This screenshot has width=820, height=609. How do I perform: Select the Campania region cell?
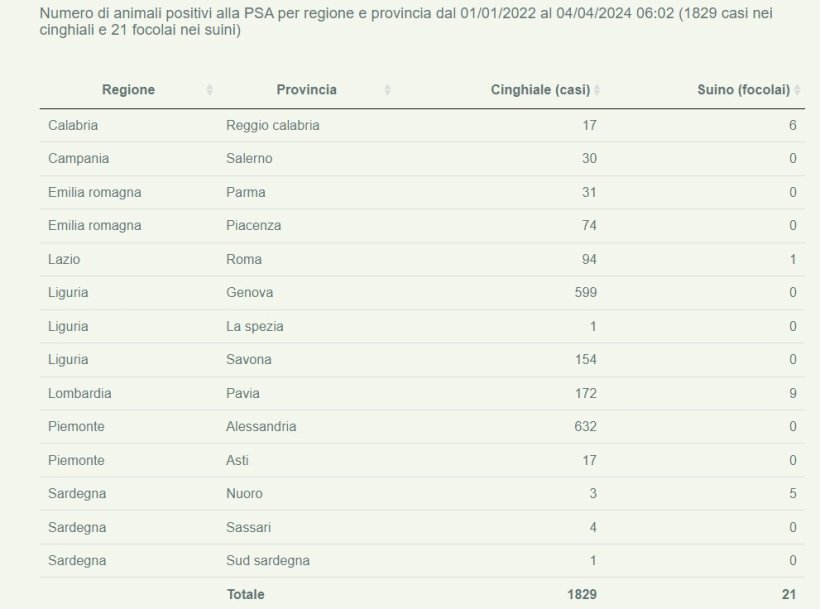[x=78, y=158]
